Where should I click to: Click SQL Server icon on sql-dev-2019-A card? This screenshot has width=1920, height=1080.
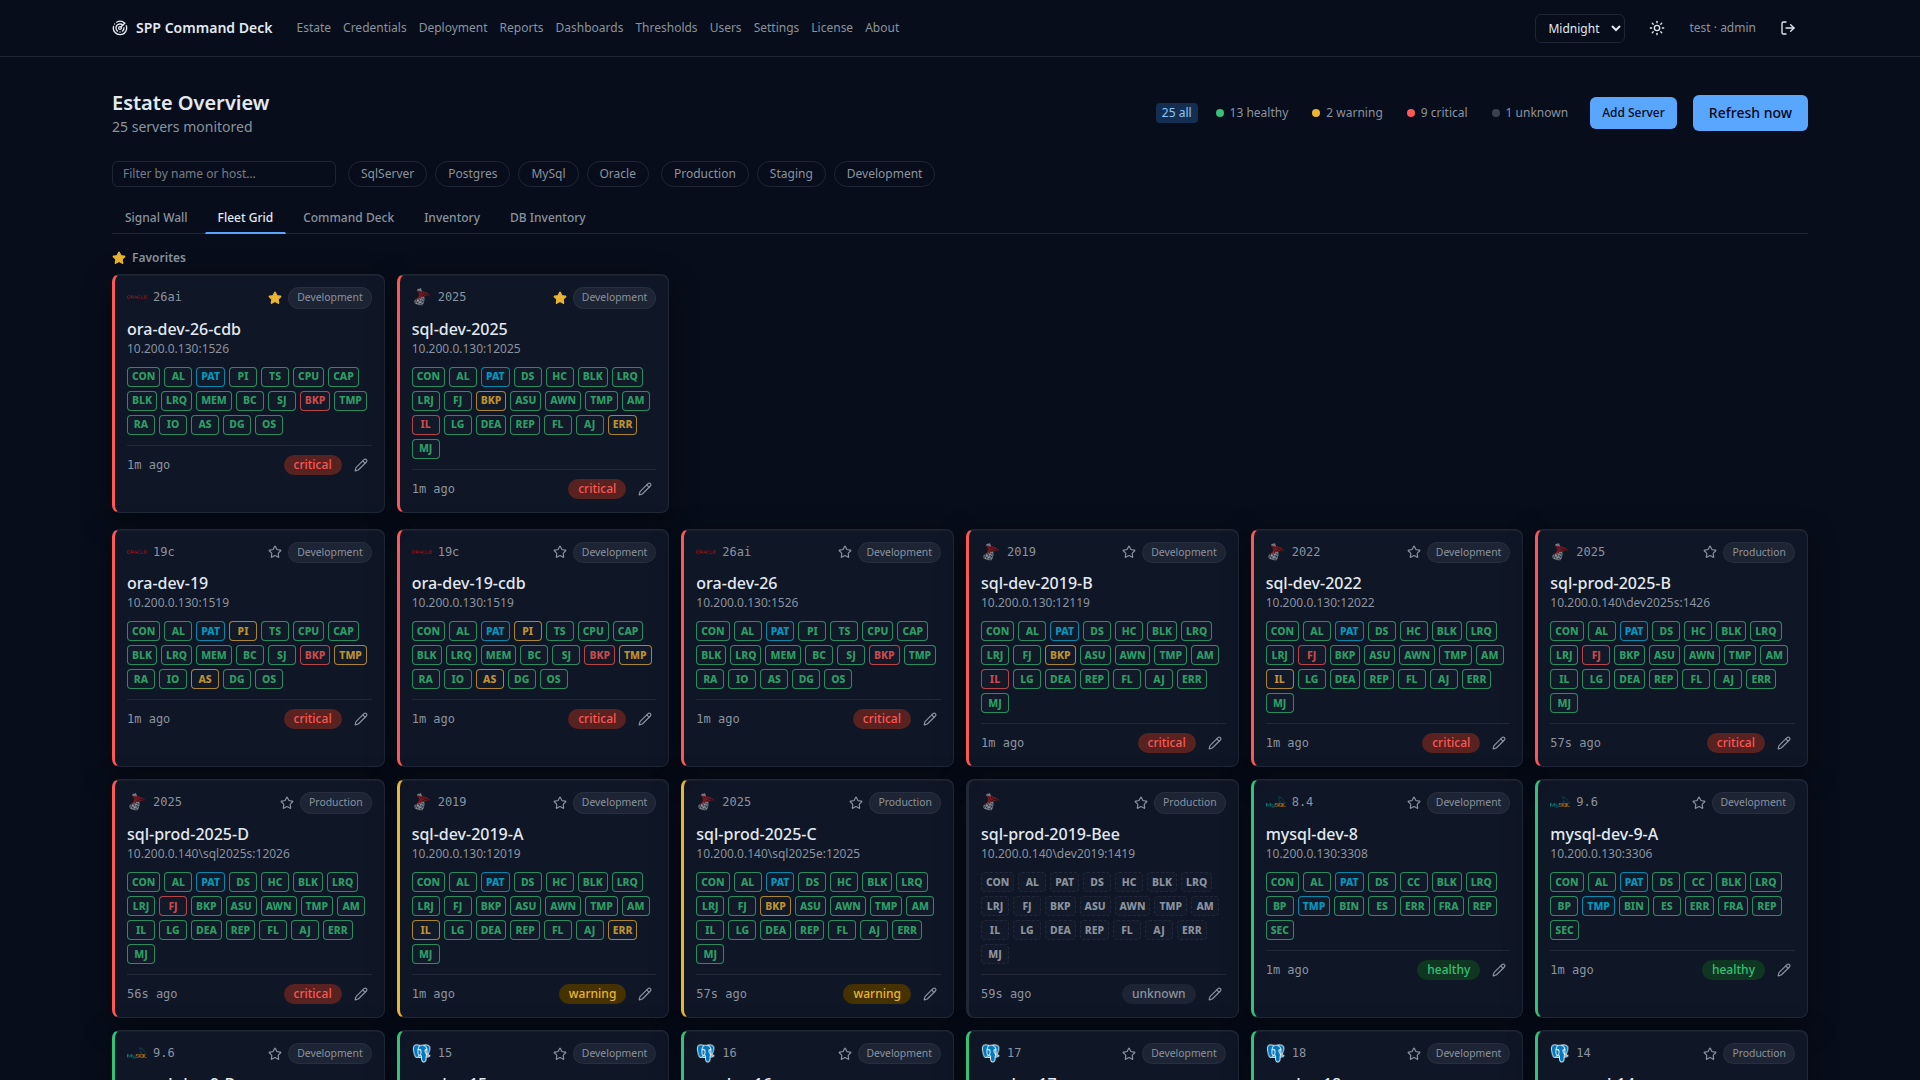tap(421, 802)
